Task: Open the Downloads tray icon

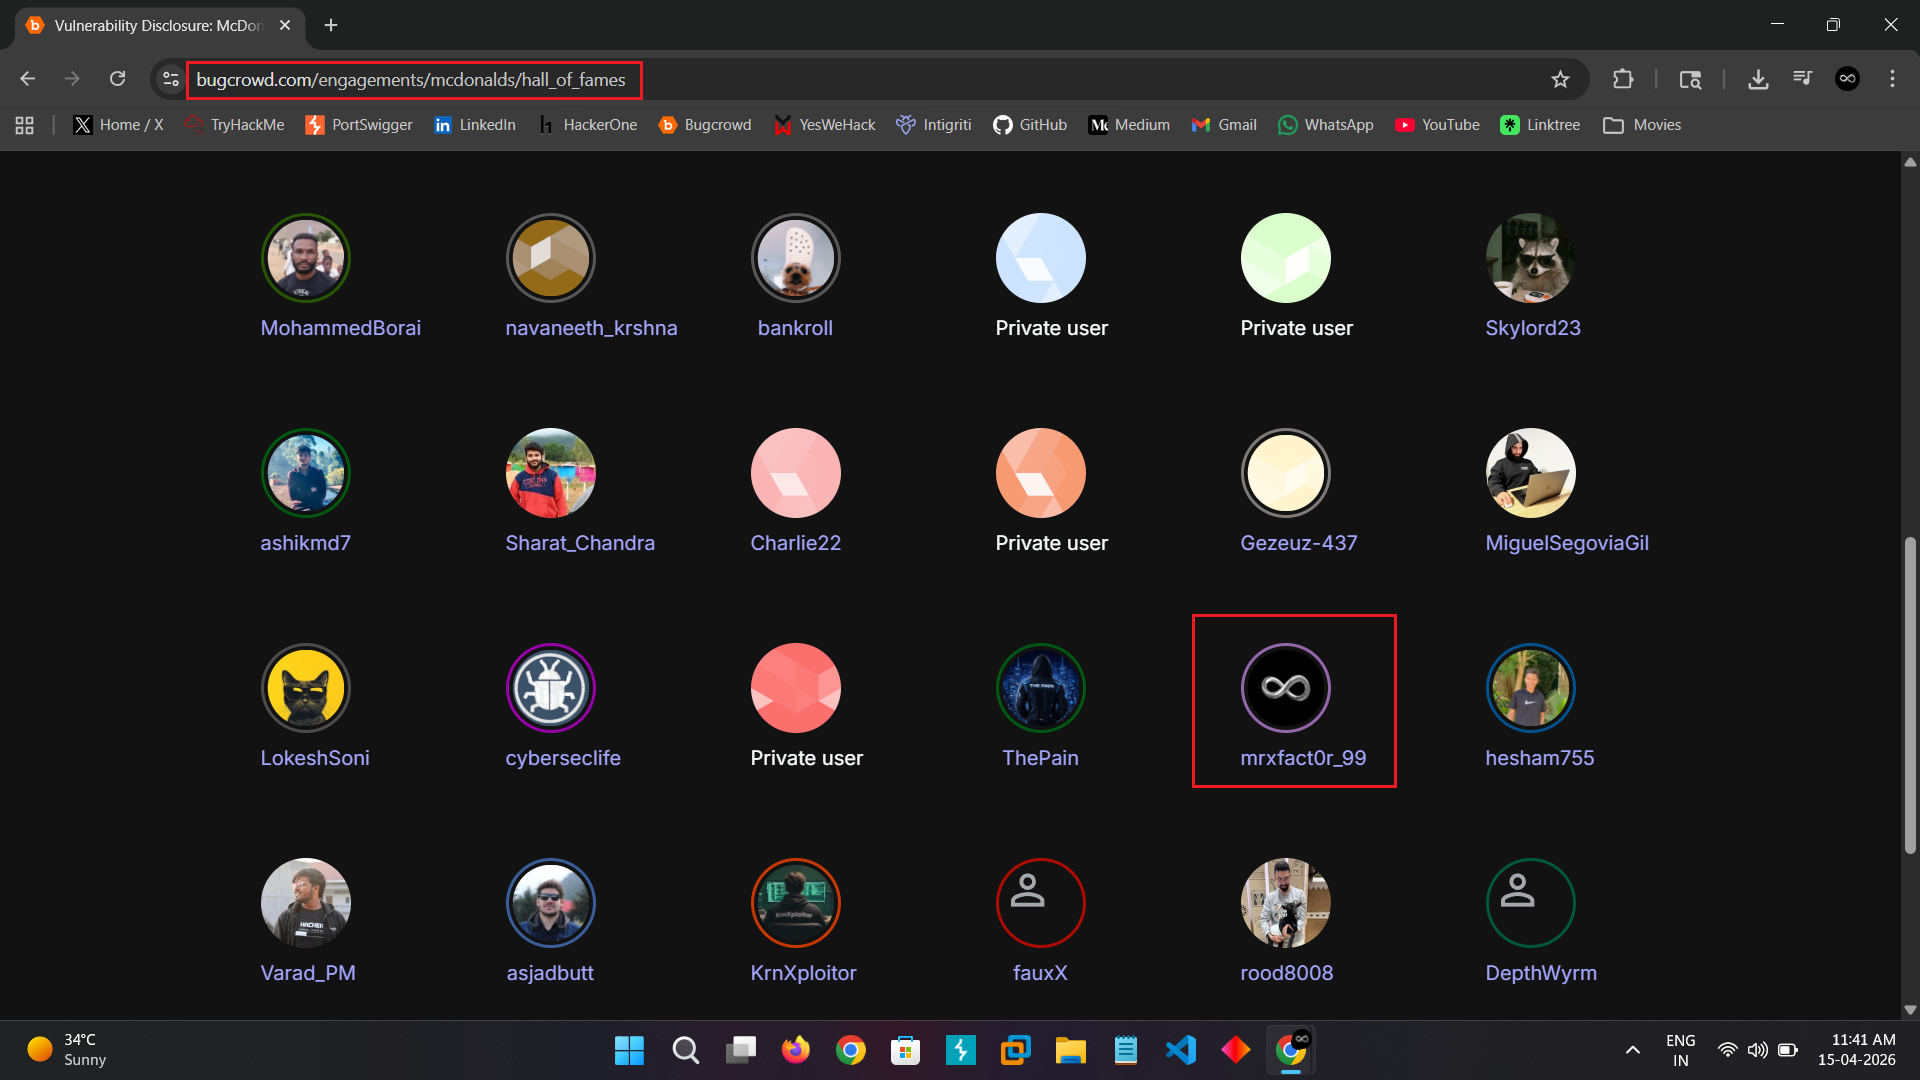Action: pos(1758,79)
